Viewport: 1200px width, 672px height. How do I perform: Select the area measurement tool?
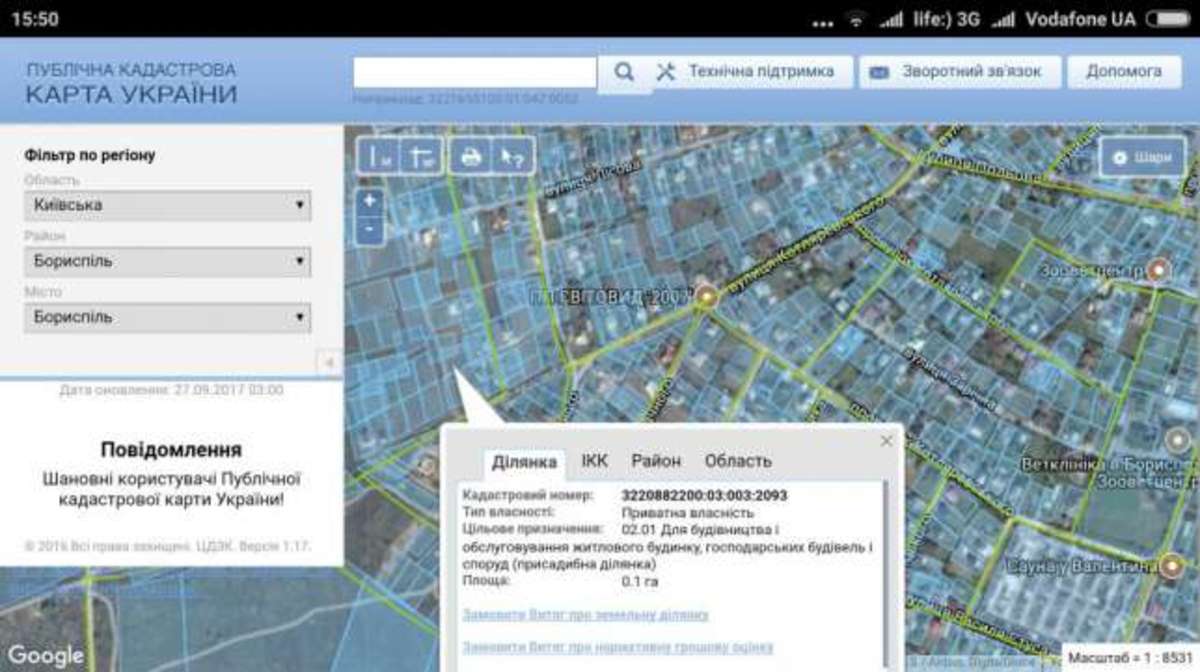click(422, 156)
